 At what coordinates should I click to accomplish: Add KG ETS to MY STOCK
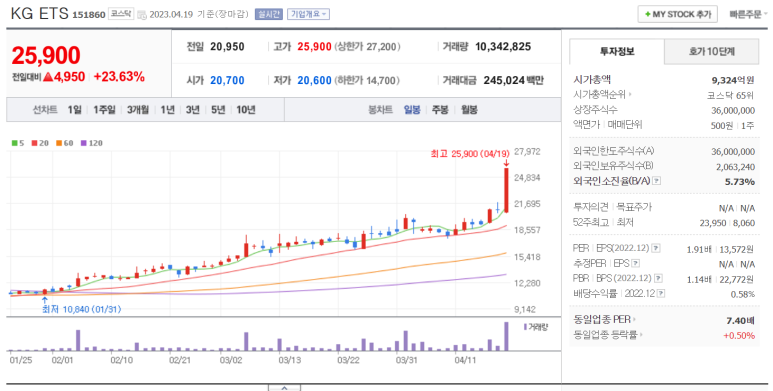click(677, 14)
